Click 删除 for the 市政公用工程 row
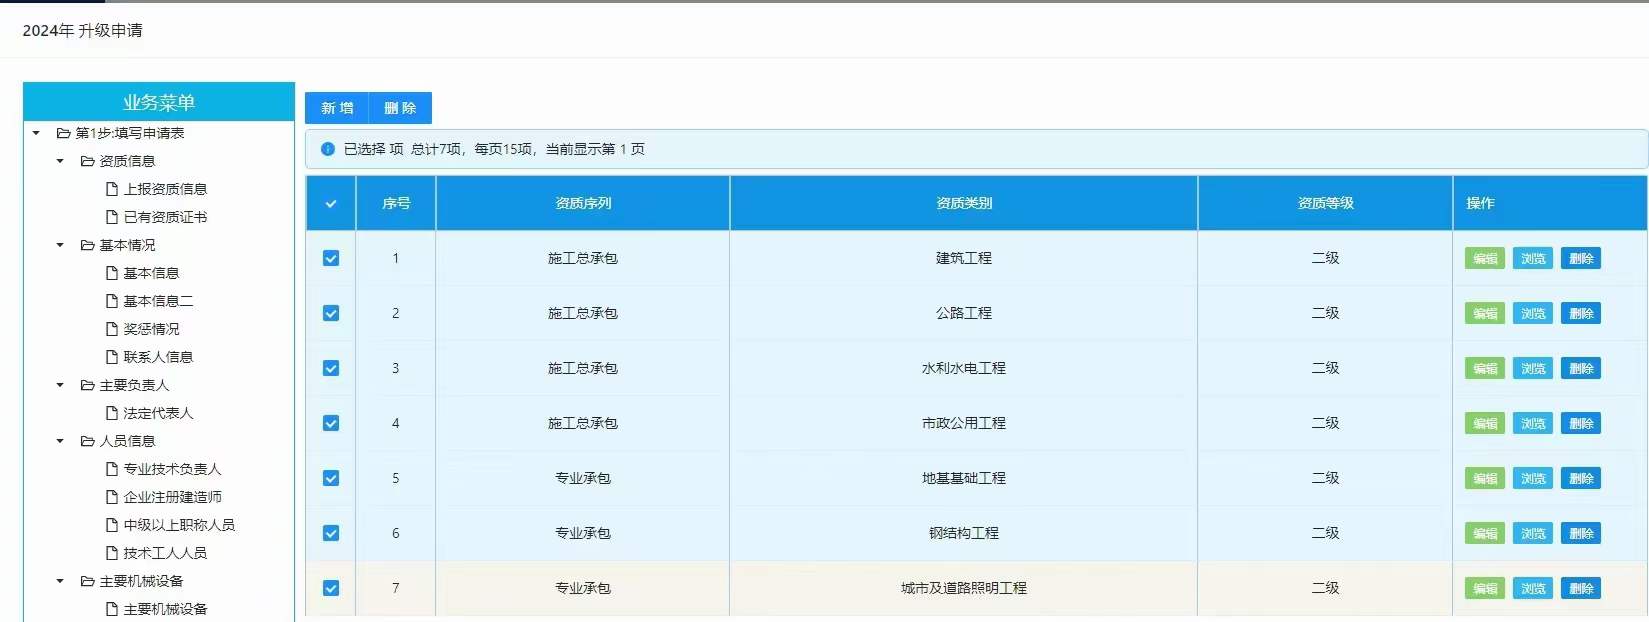The height and width of the screenshot is (622, 1649). [1581, 423]
